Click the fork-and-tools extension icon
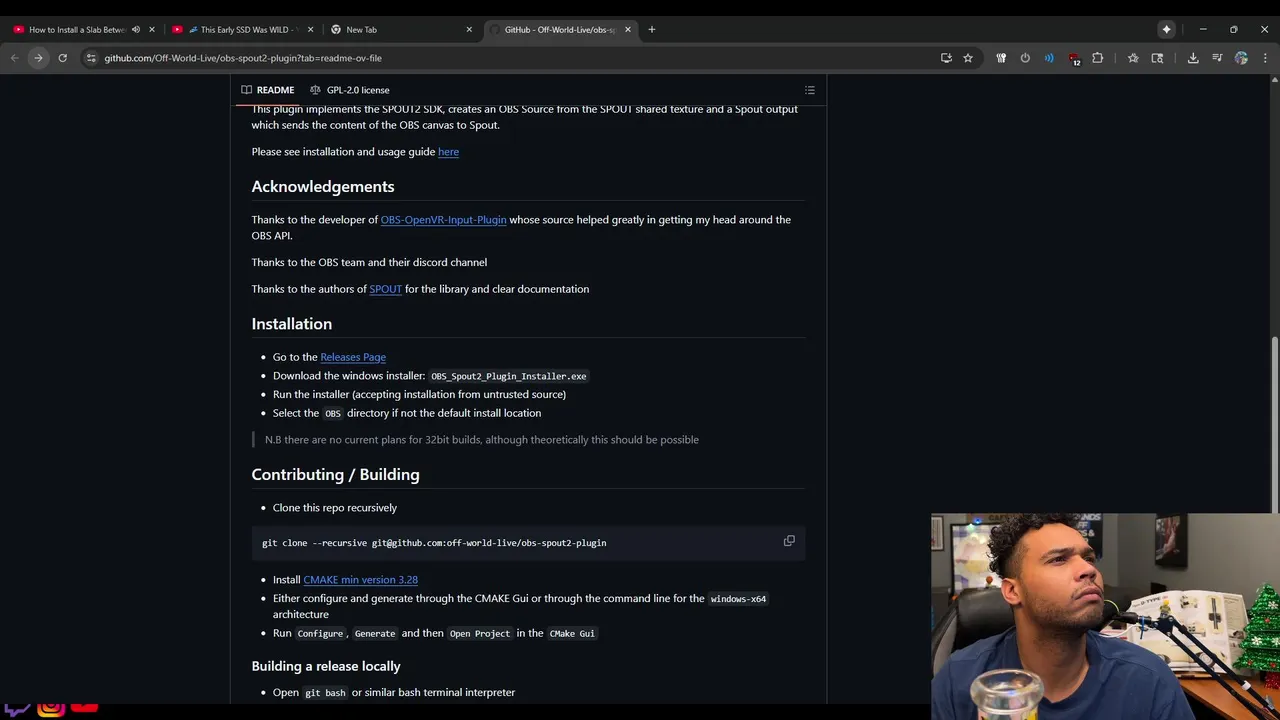 (1001, 58)
